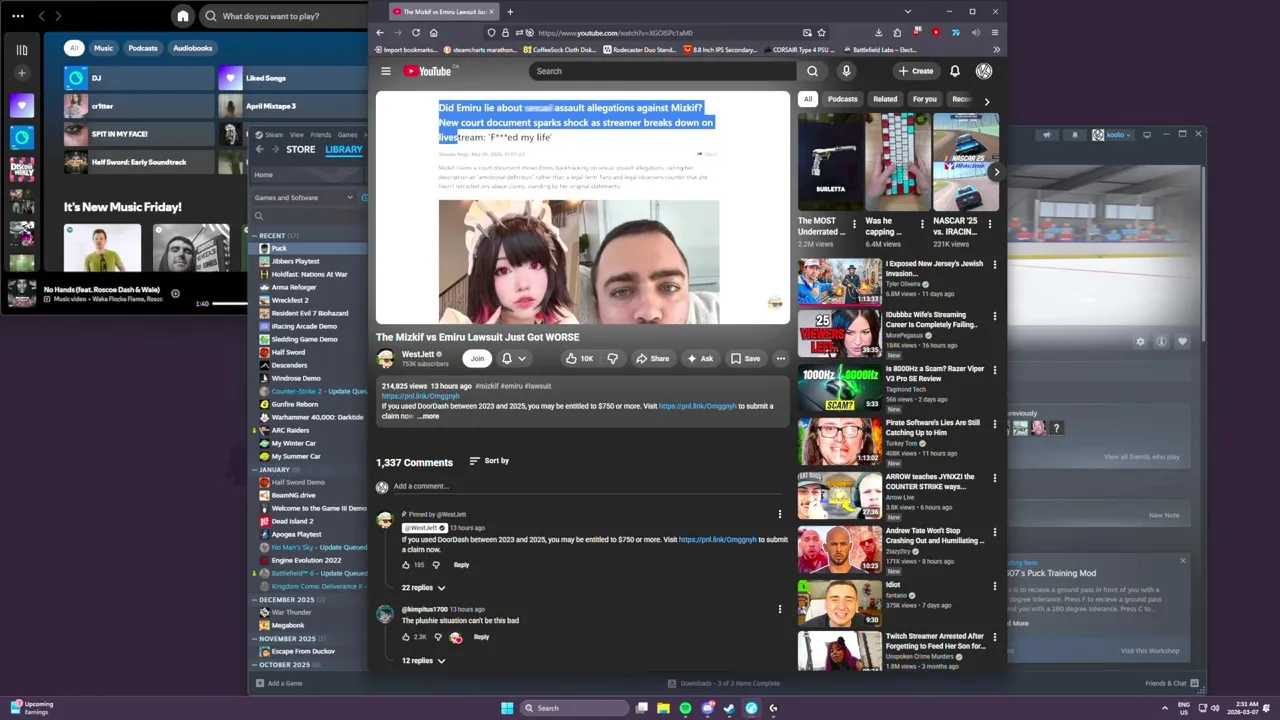This screenshot has height=720, width=1280.
Task: Activate YouTube voice search microphone
Action: point(846,71)
